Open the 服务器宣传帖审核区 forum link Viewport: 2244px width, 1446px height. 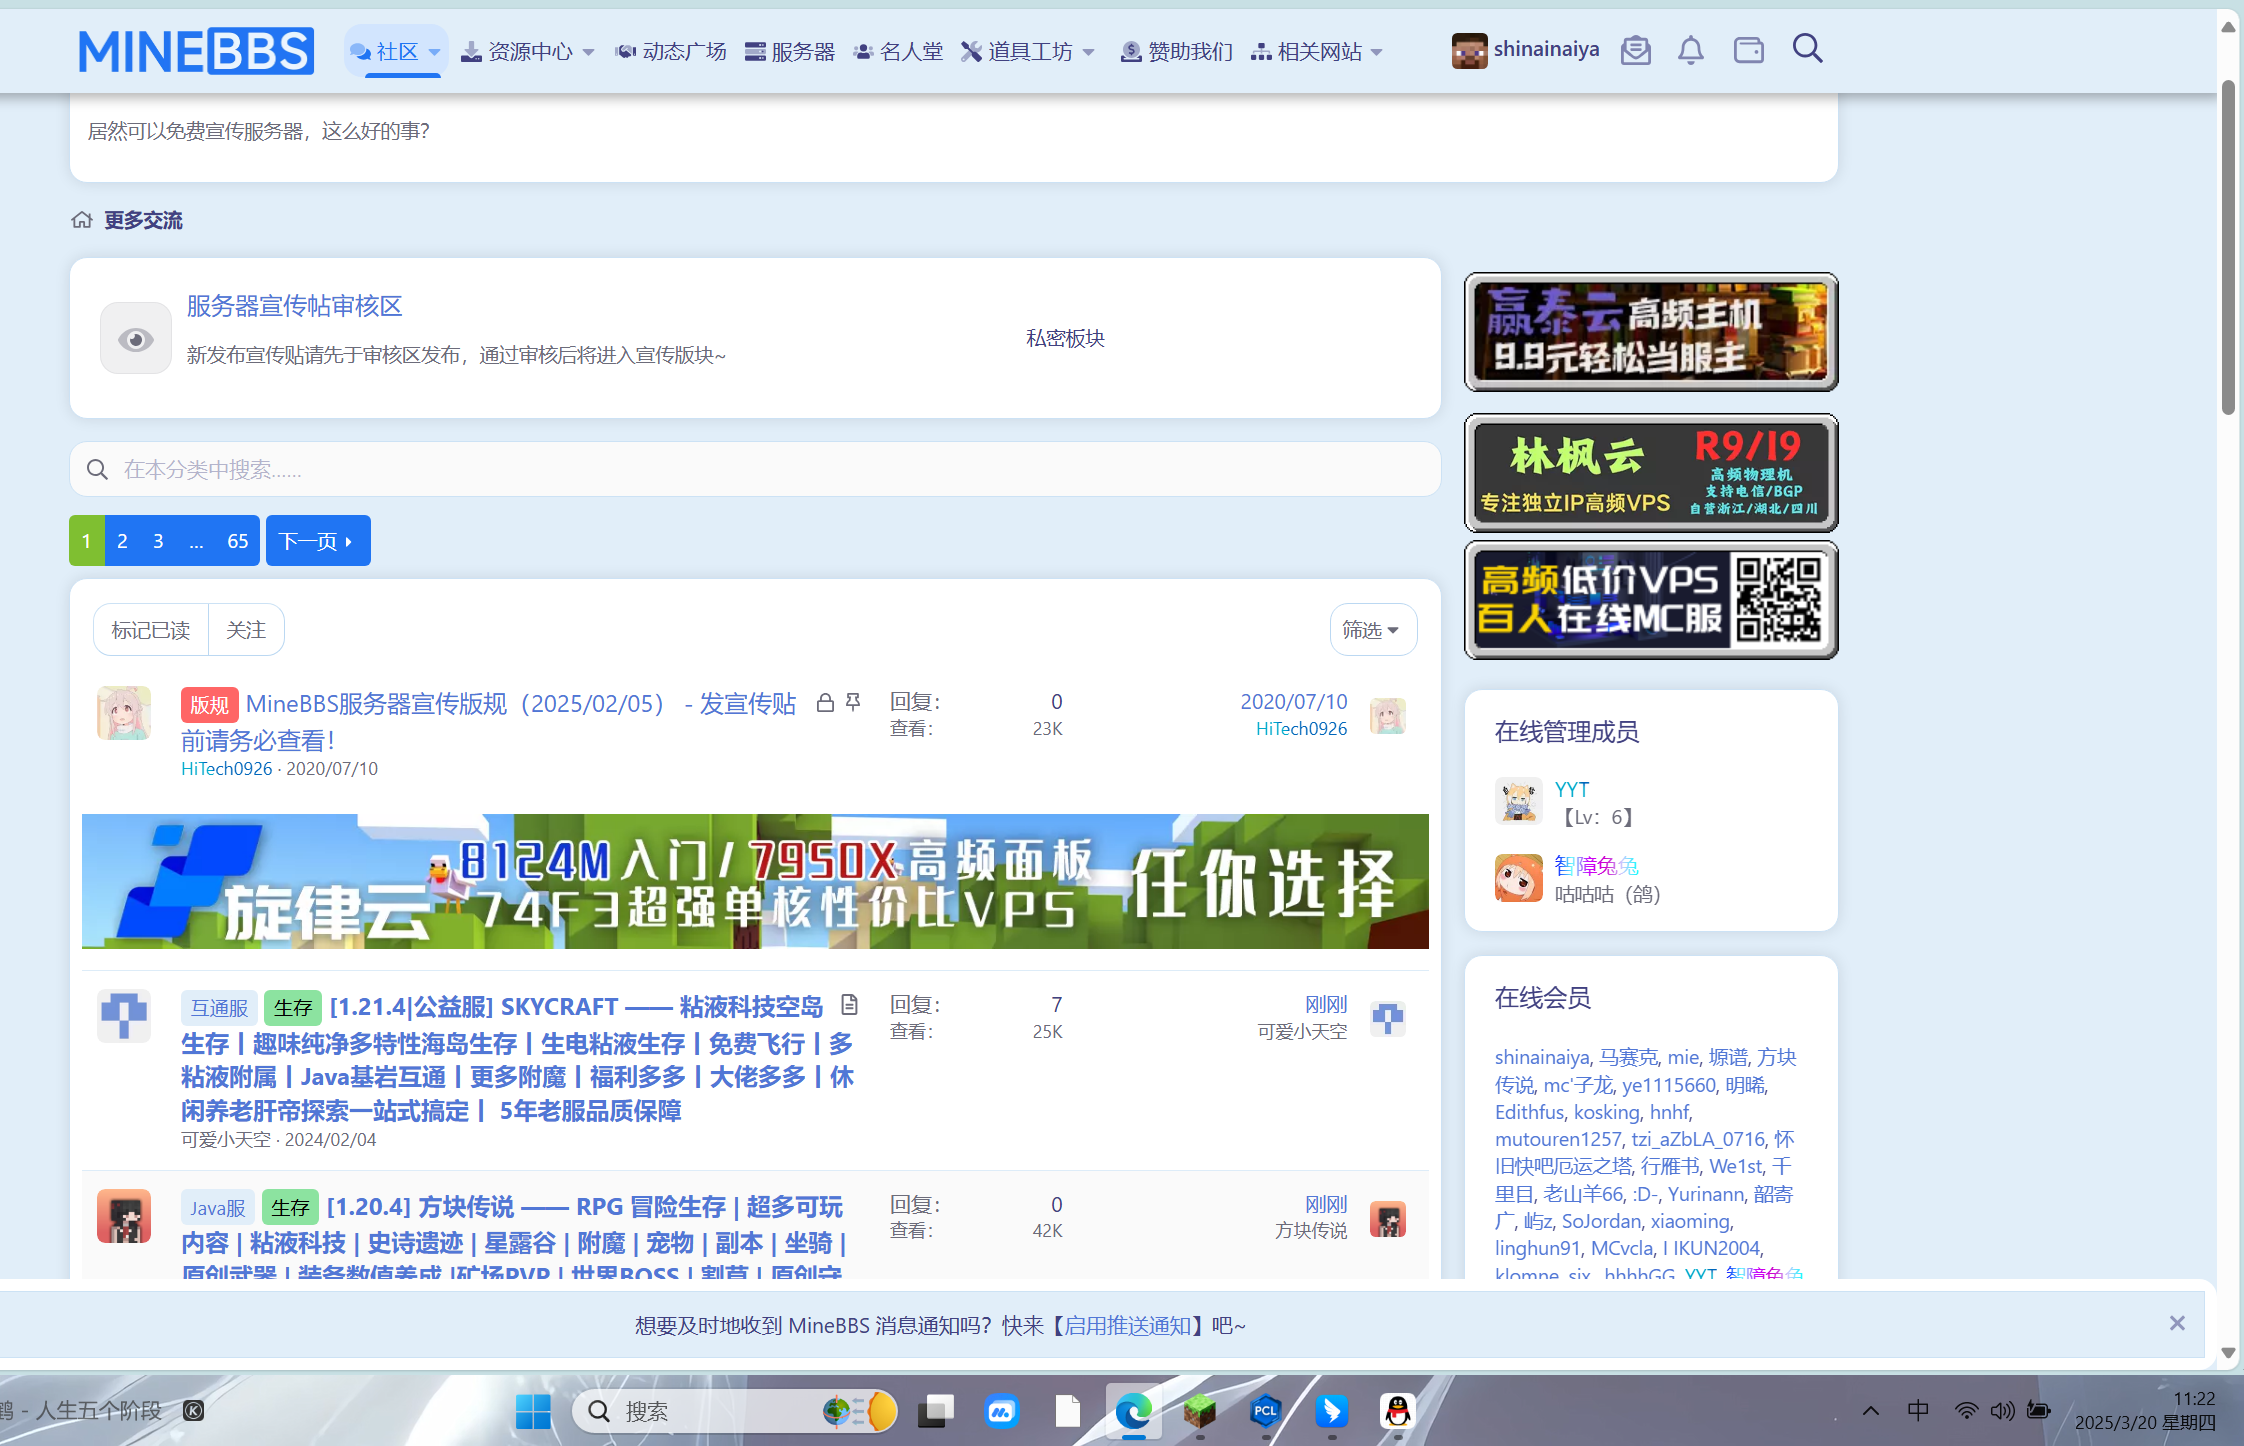point(294,306)
